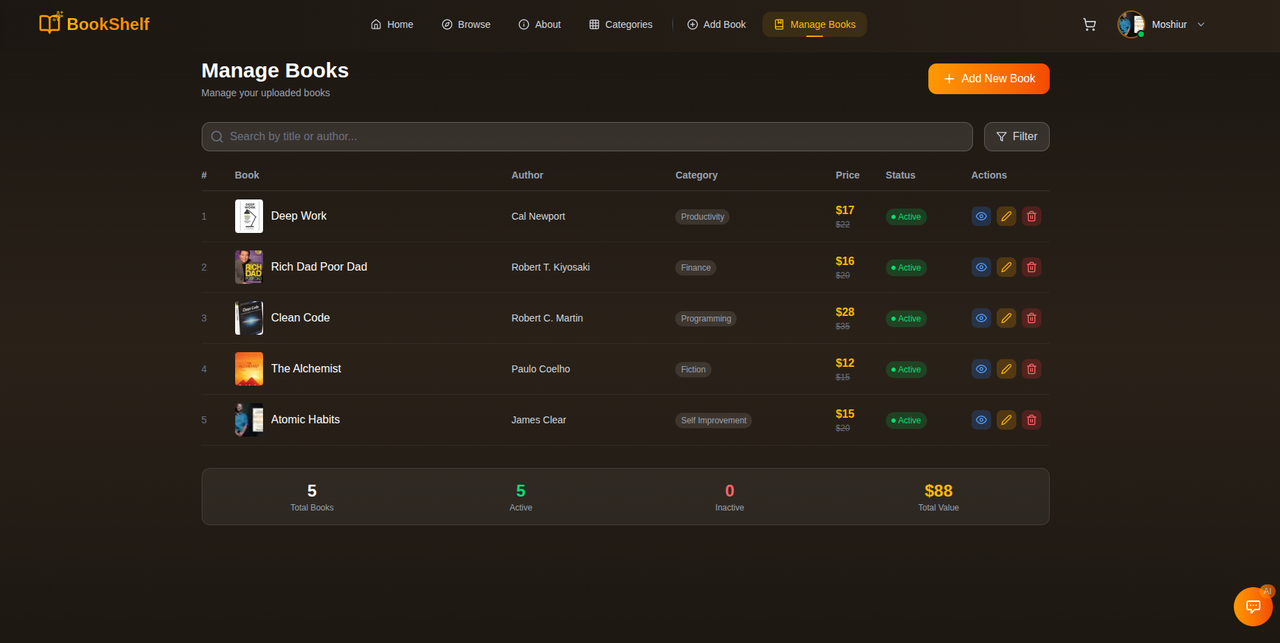The width and height of the screenshot is (1280, 643).
Task: Click the Fiction category tag
Action: (x=693, y=369)
